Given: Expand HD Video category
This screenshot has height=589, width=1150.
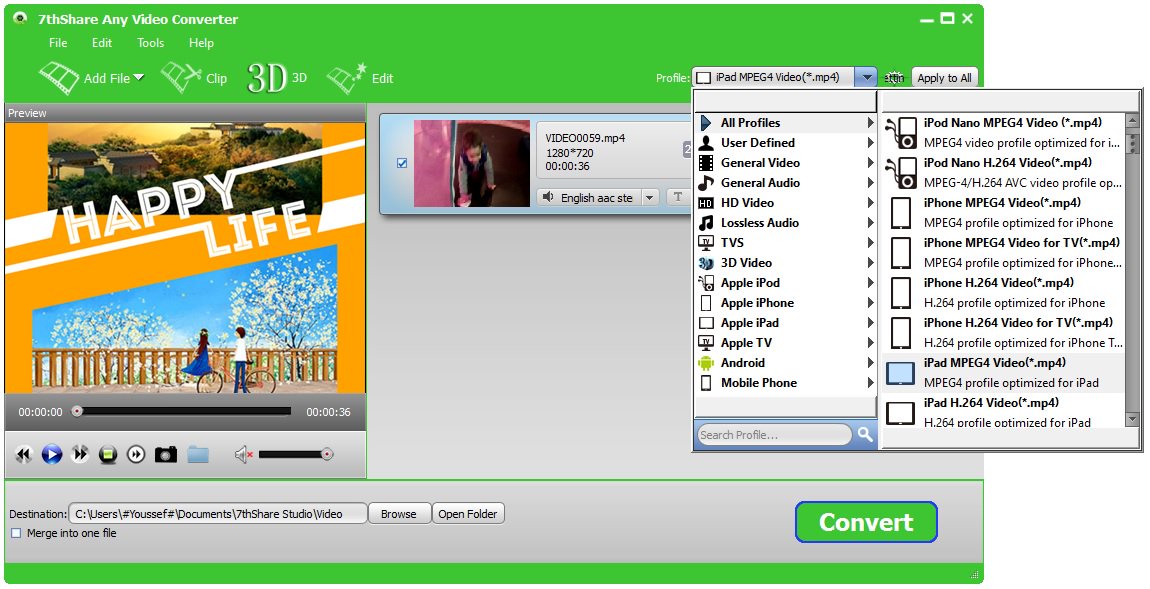Looking at the screenshot, I should pyautogui.click(x=785, y=202).
